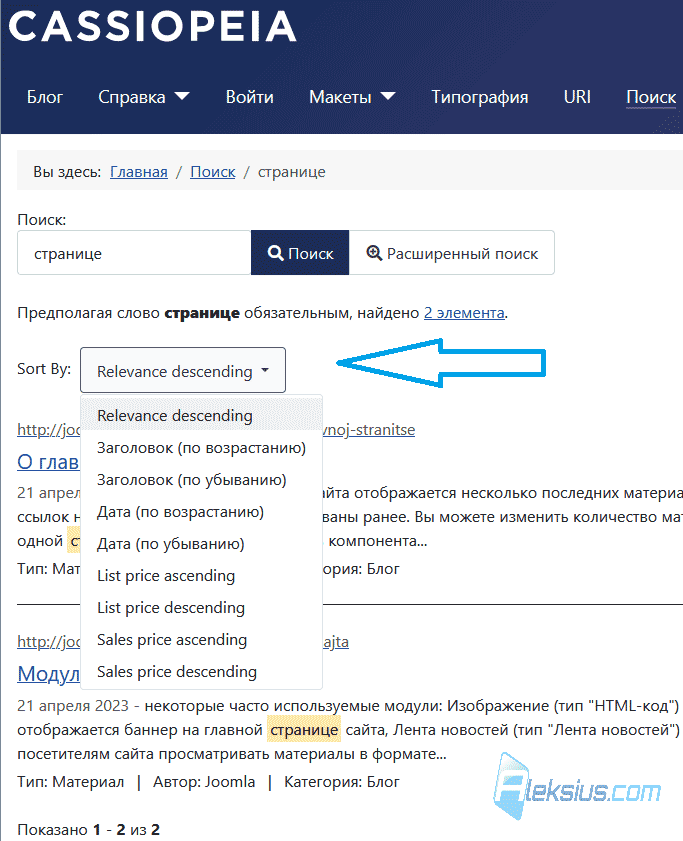Open the О глав... result title

(48, 461)
